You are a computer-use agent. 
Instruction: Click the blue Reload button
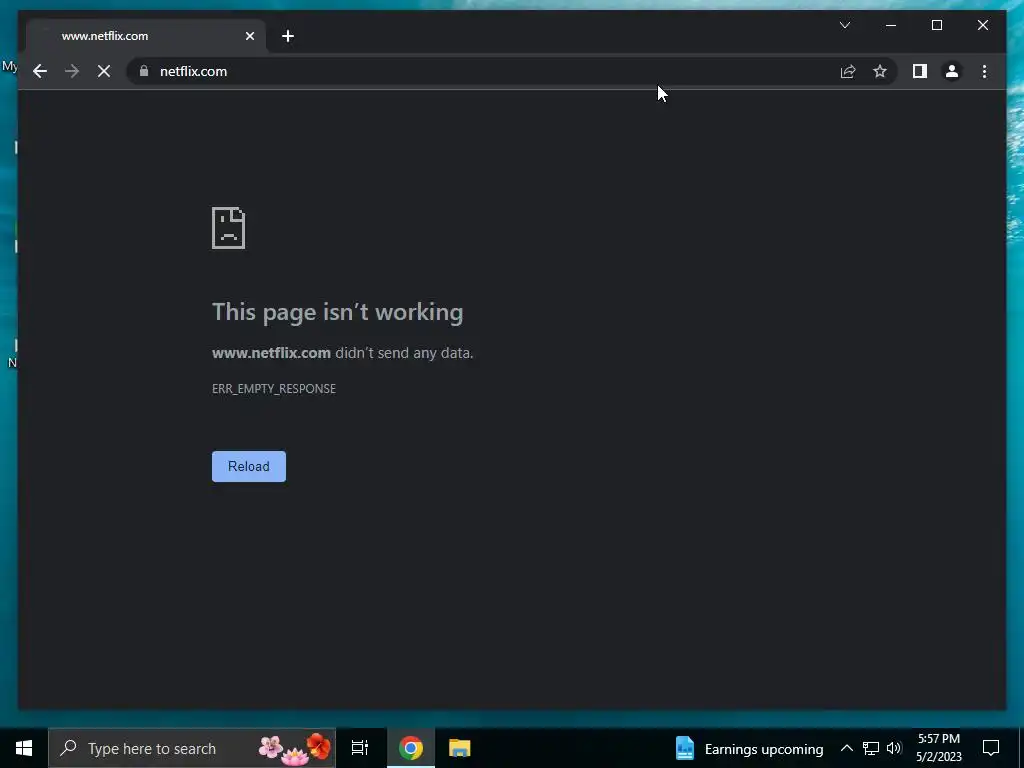coord(249,466)
